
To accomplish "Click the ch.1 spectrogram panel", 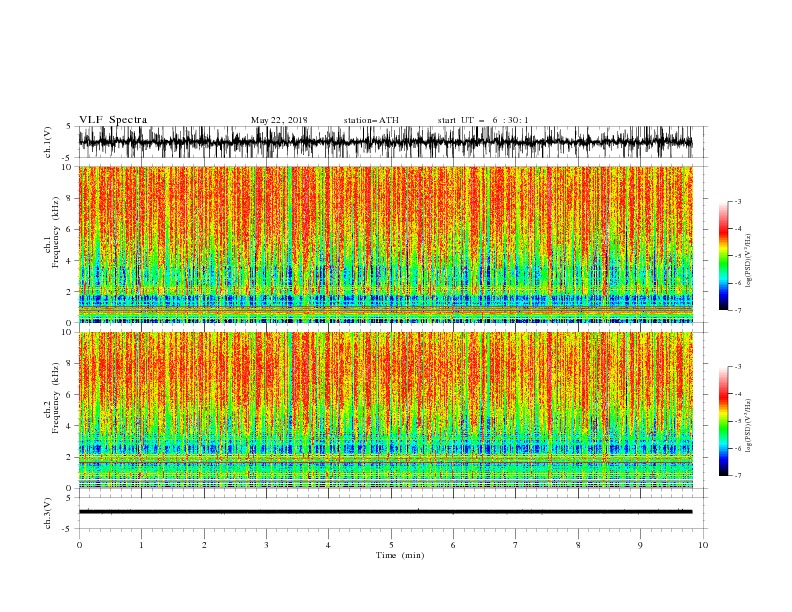I will coord(386,244).
